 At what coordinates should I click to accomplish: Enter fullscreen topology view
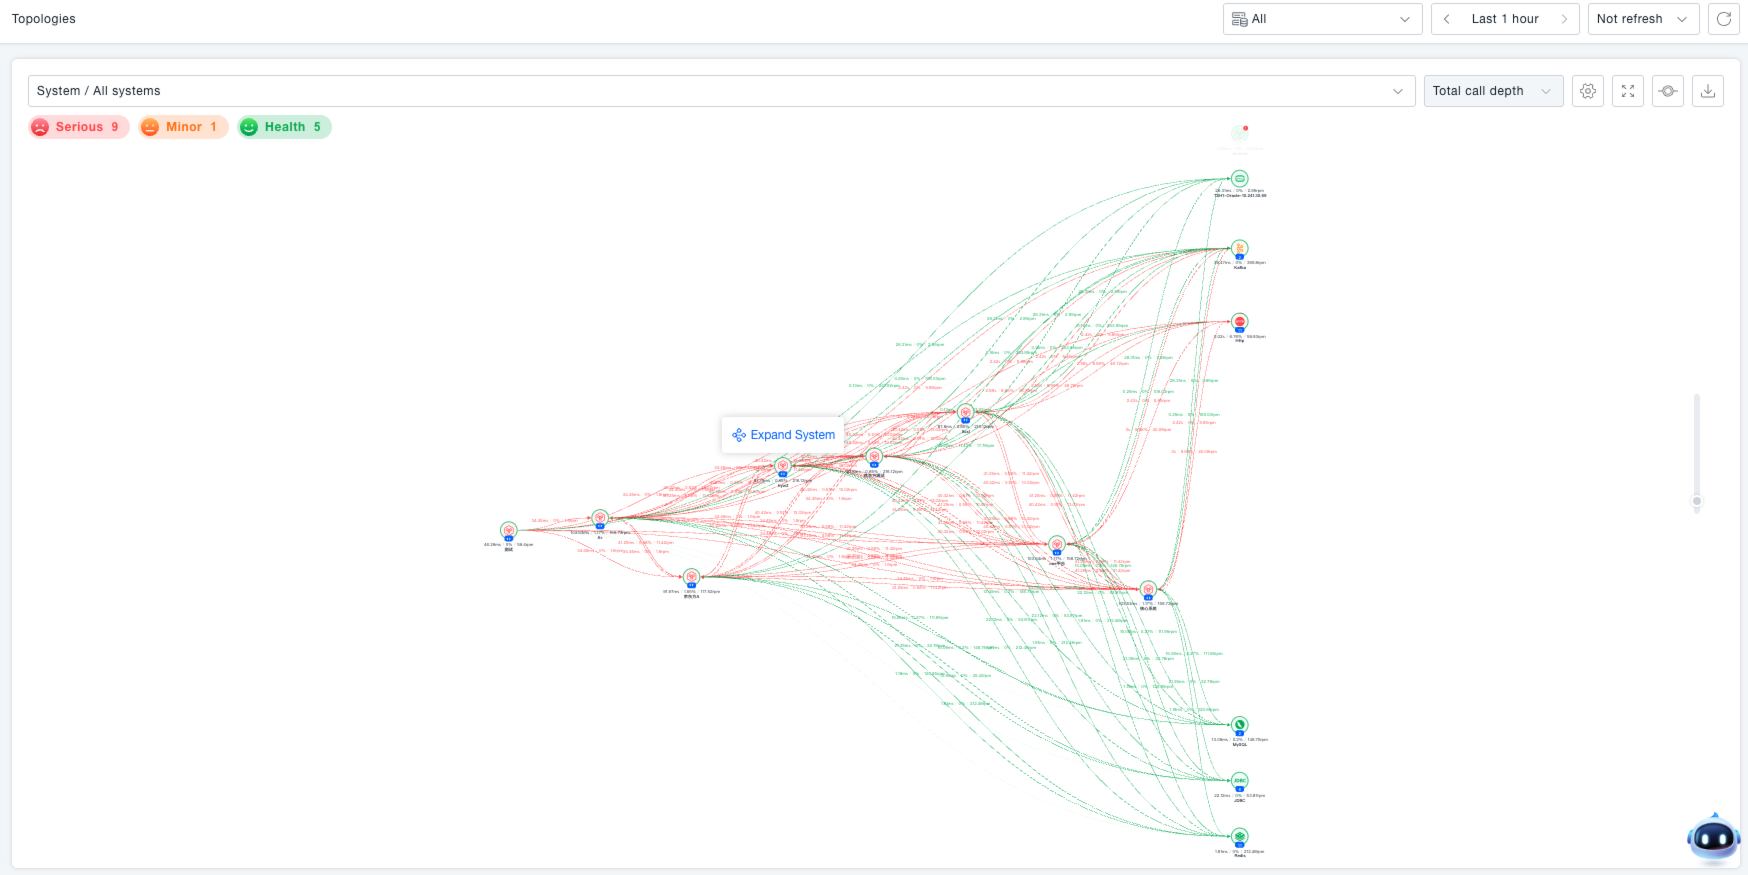point(1628,91)
